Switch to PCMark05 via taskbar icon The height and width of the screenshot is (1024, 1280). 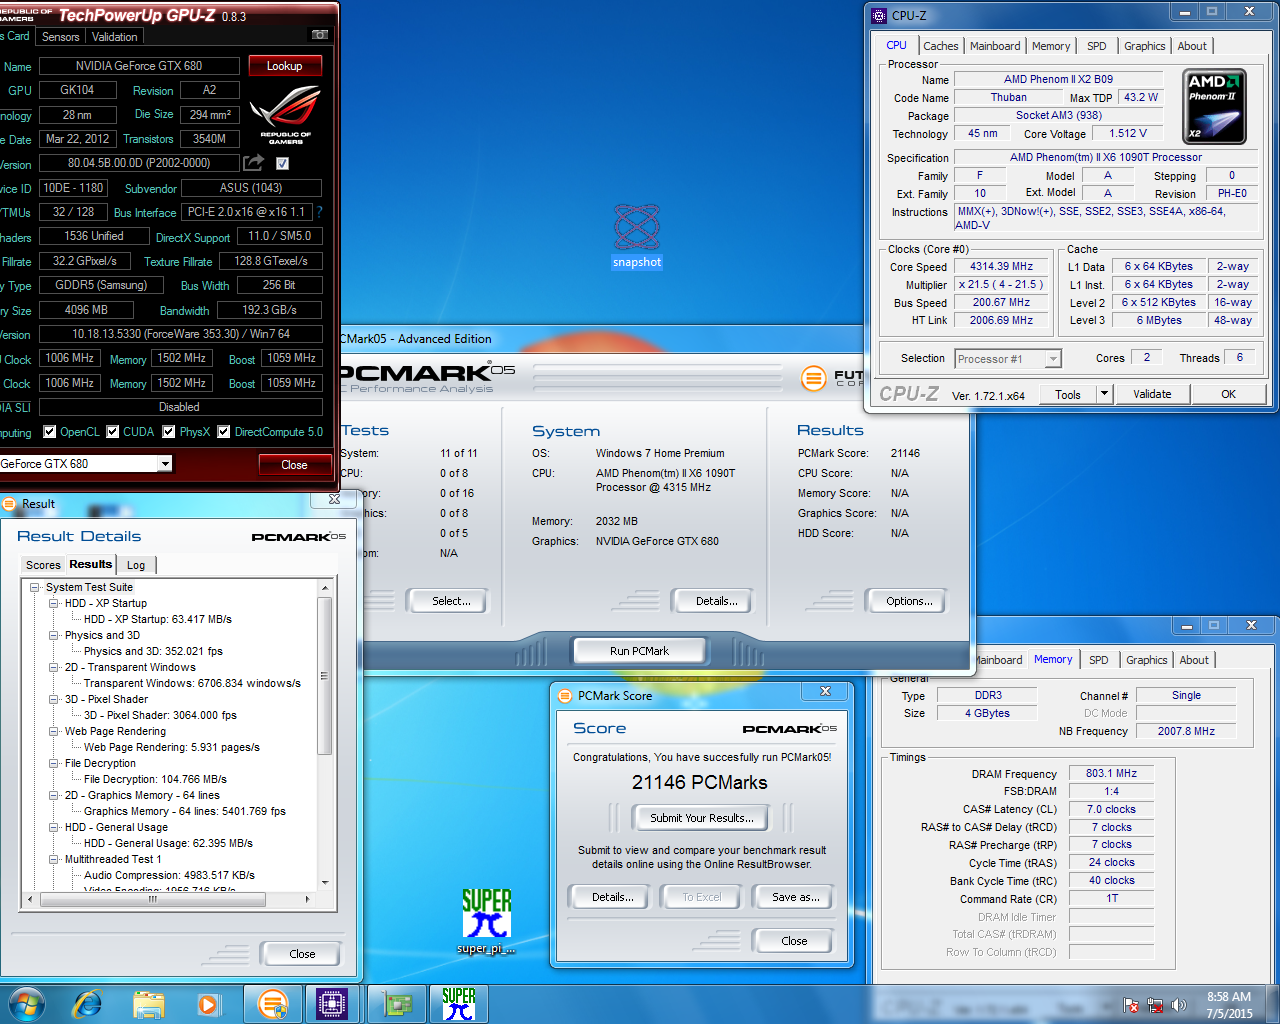tap(272, 1003)
